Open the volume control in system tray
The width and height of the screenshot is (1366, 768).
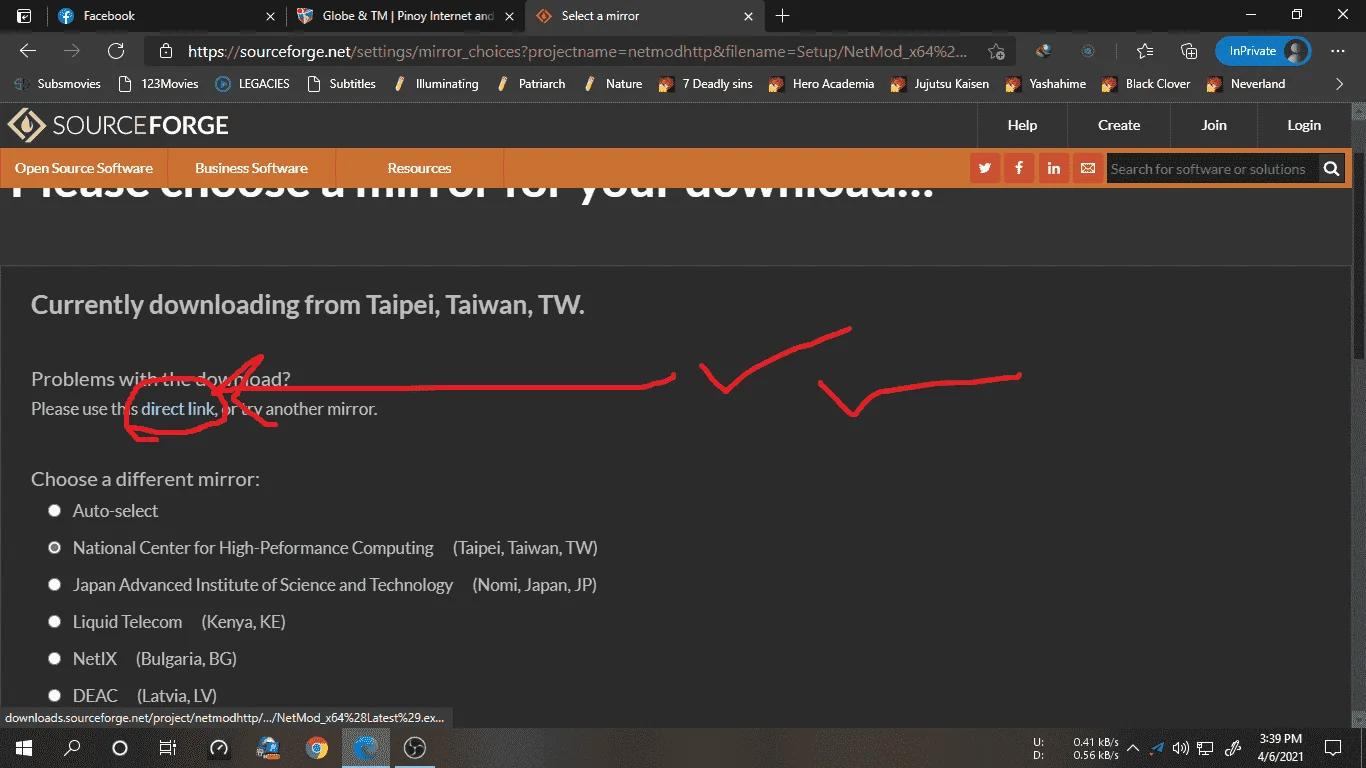(x=1181, y=748)
